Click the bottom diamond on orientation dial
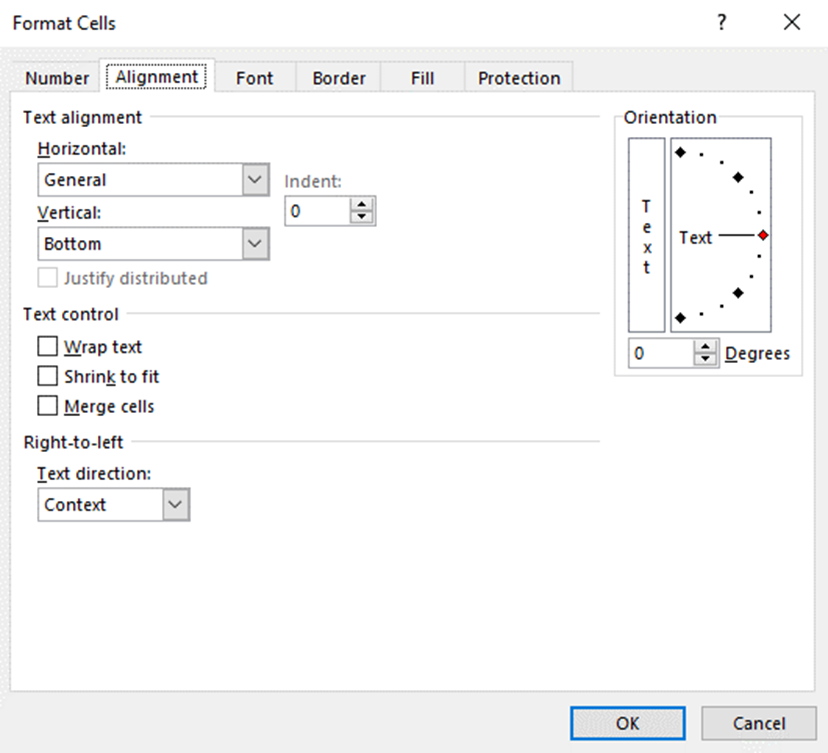The image size is (828, 753). click(x=680, y=317)
